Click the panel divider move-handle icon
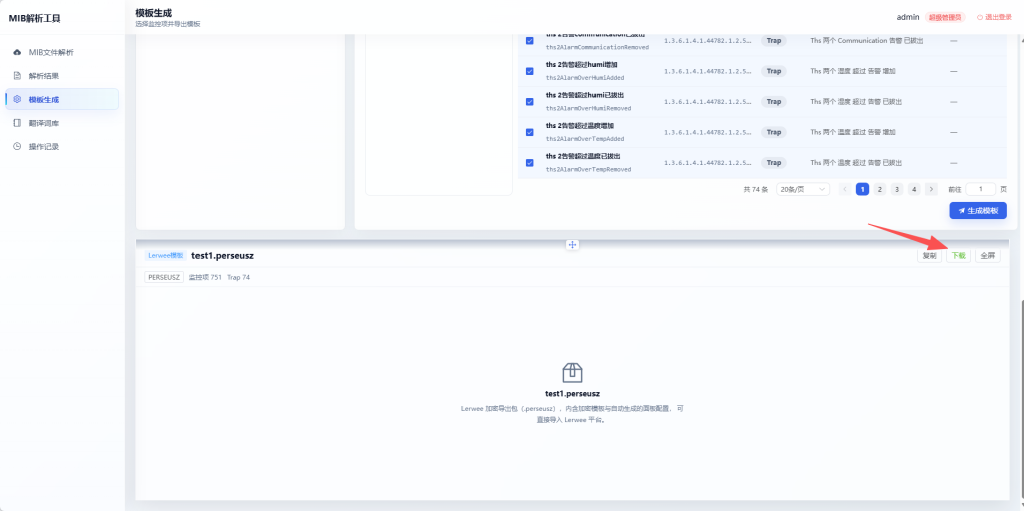Viewport: 1024px width, 511px height. [x=572, y=244]
